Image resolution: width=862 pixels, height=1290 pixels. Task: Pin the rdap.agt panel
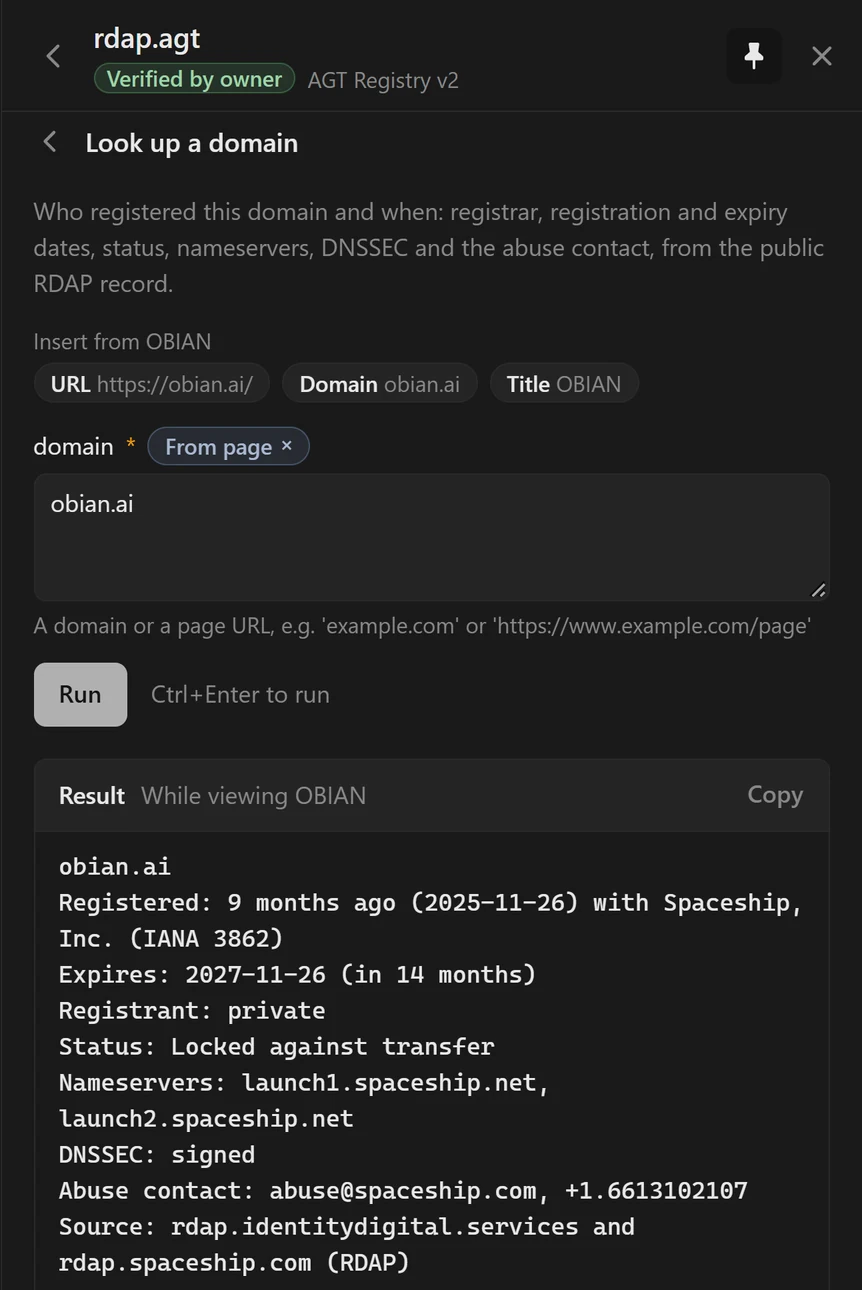(754, 56)
